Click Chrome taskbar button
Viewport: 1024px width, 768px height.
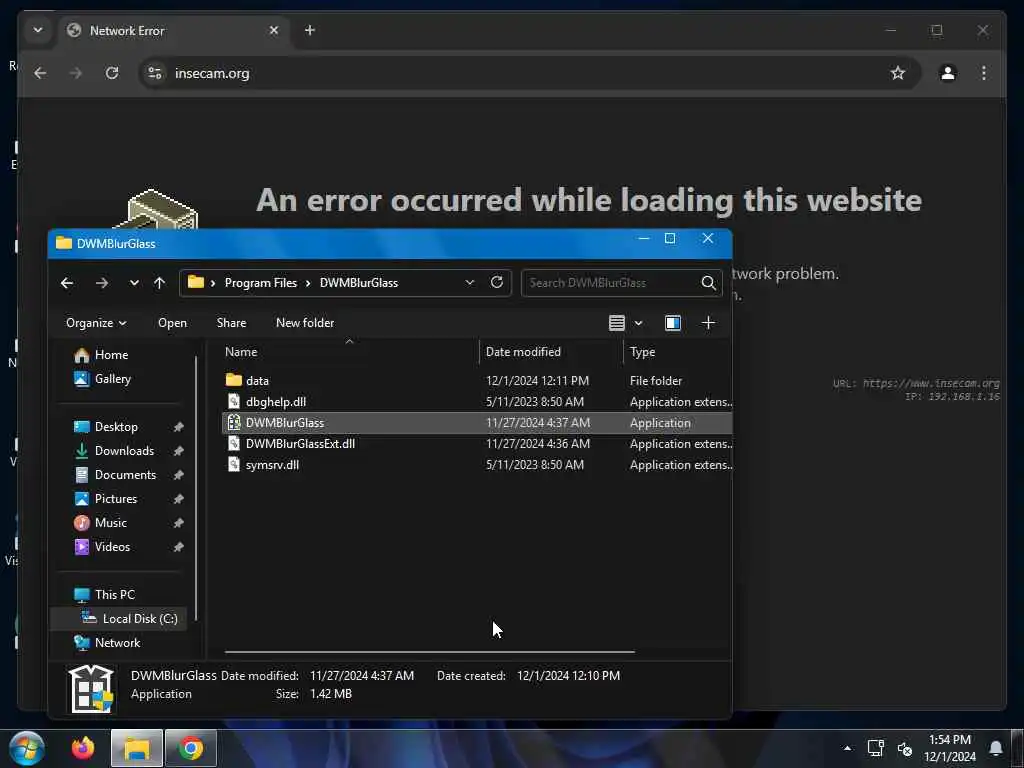[x=191, y=748]
